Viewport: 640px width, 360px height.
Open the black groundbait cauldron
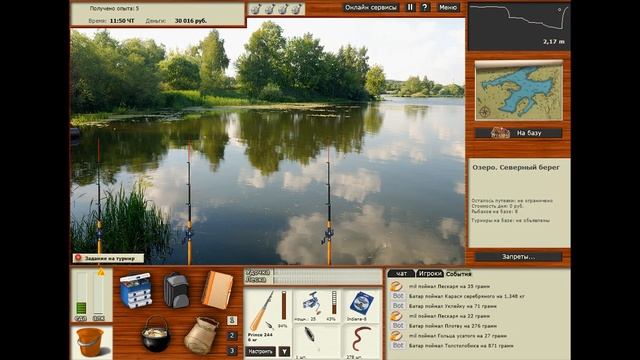coord(156,334)
